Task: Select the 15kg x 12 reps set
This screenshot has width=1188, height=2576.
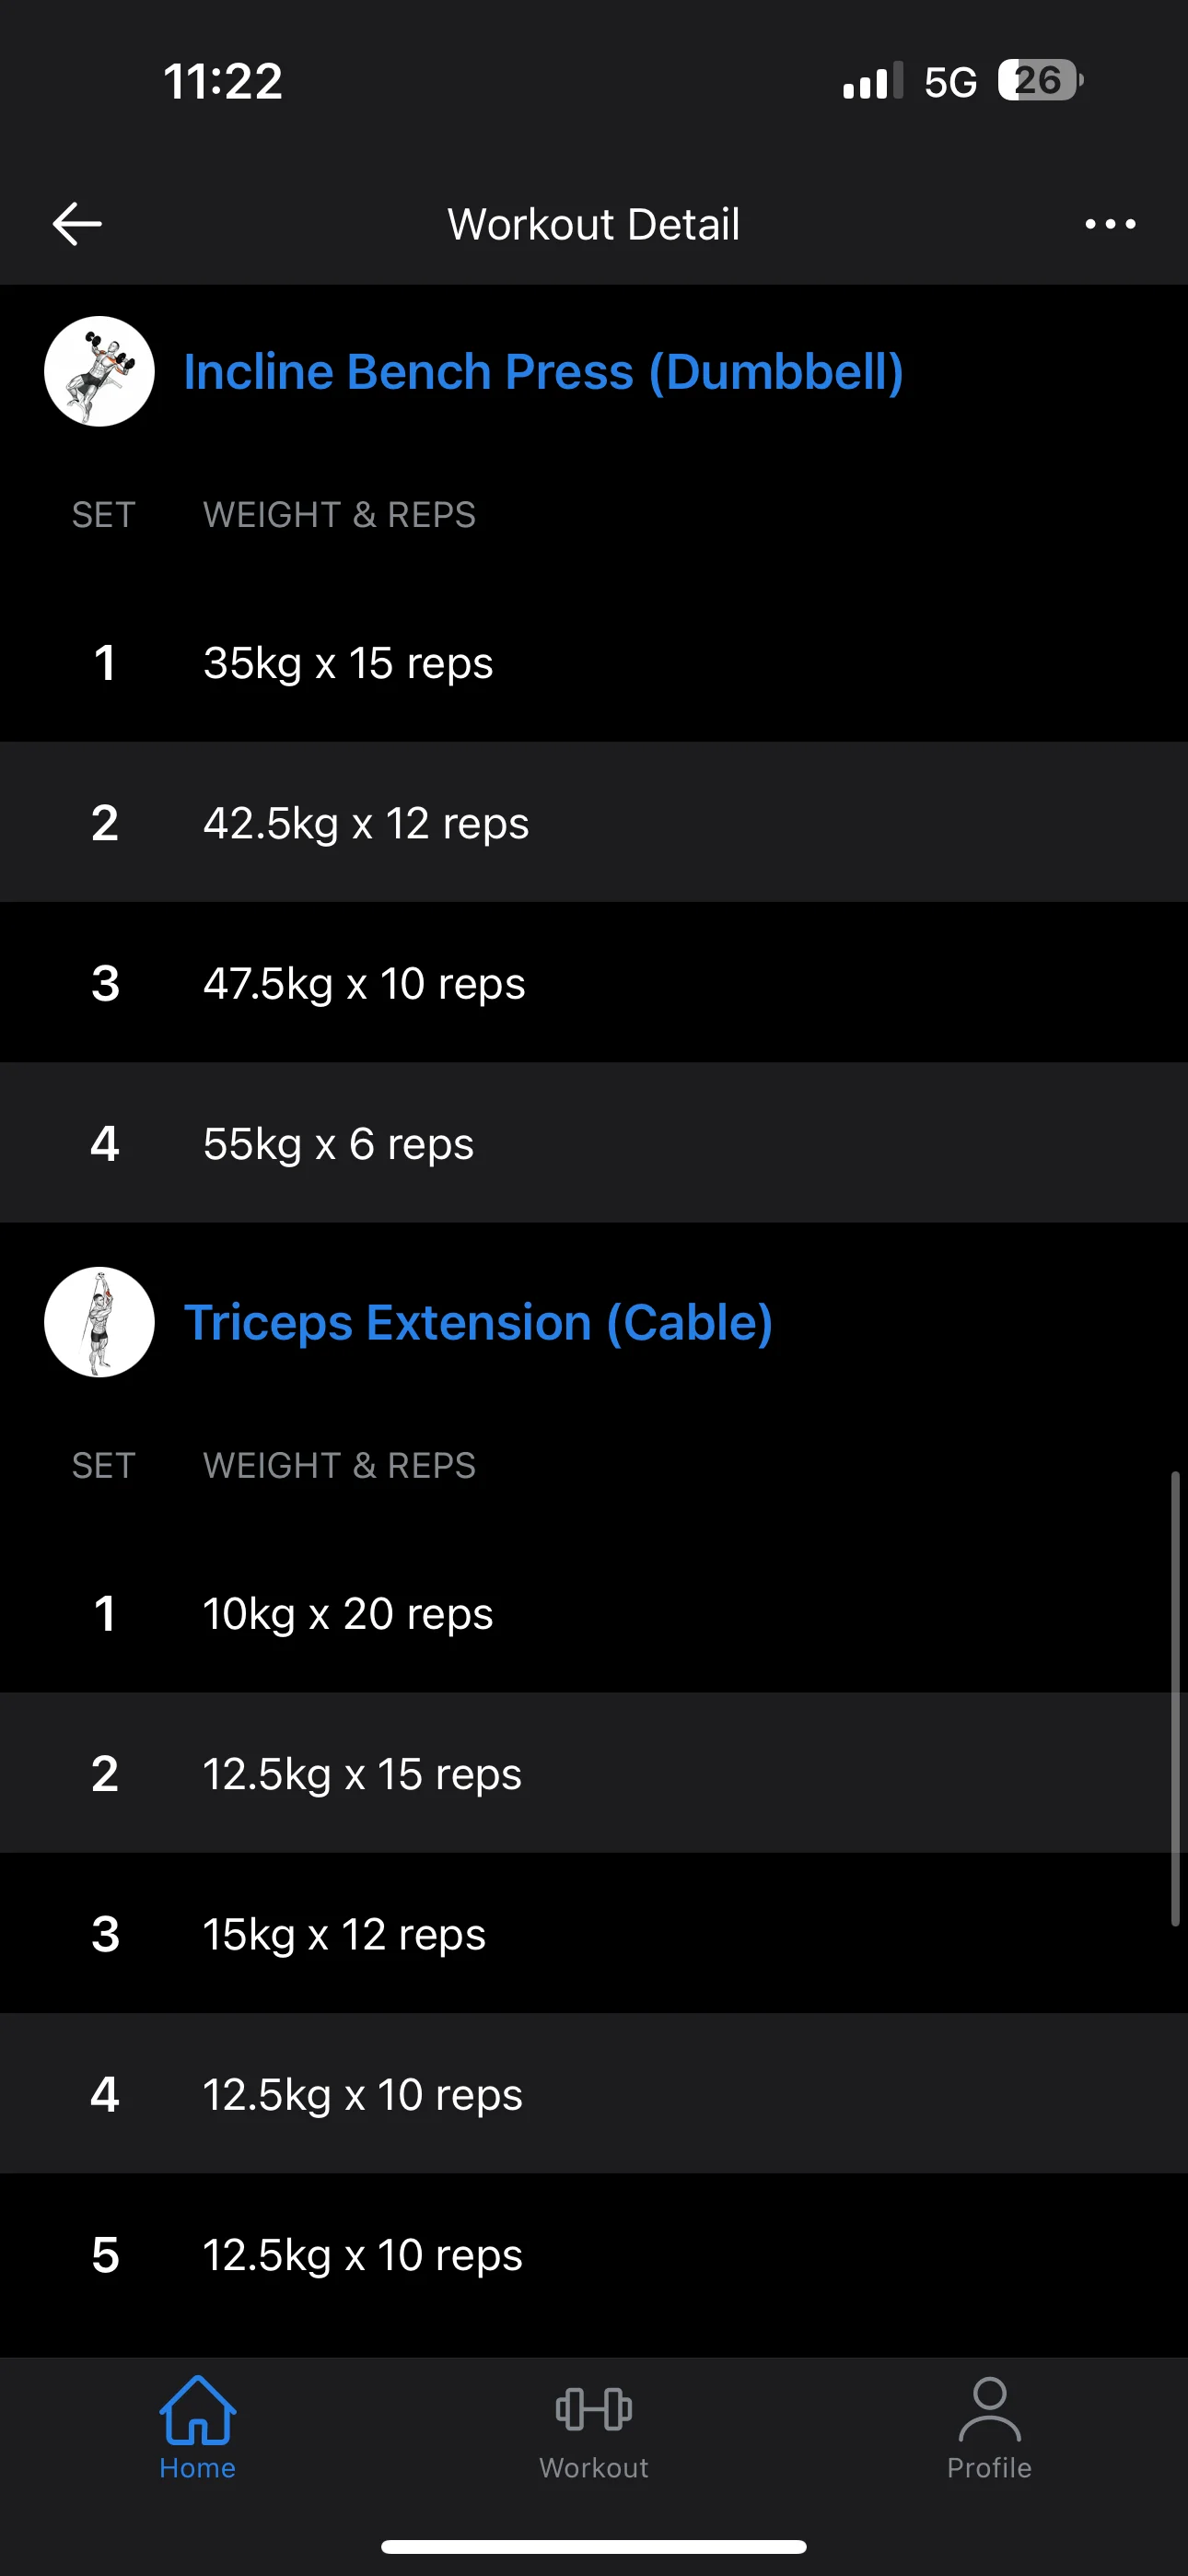Action: click(344, 1934)
